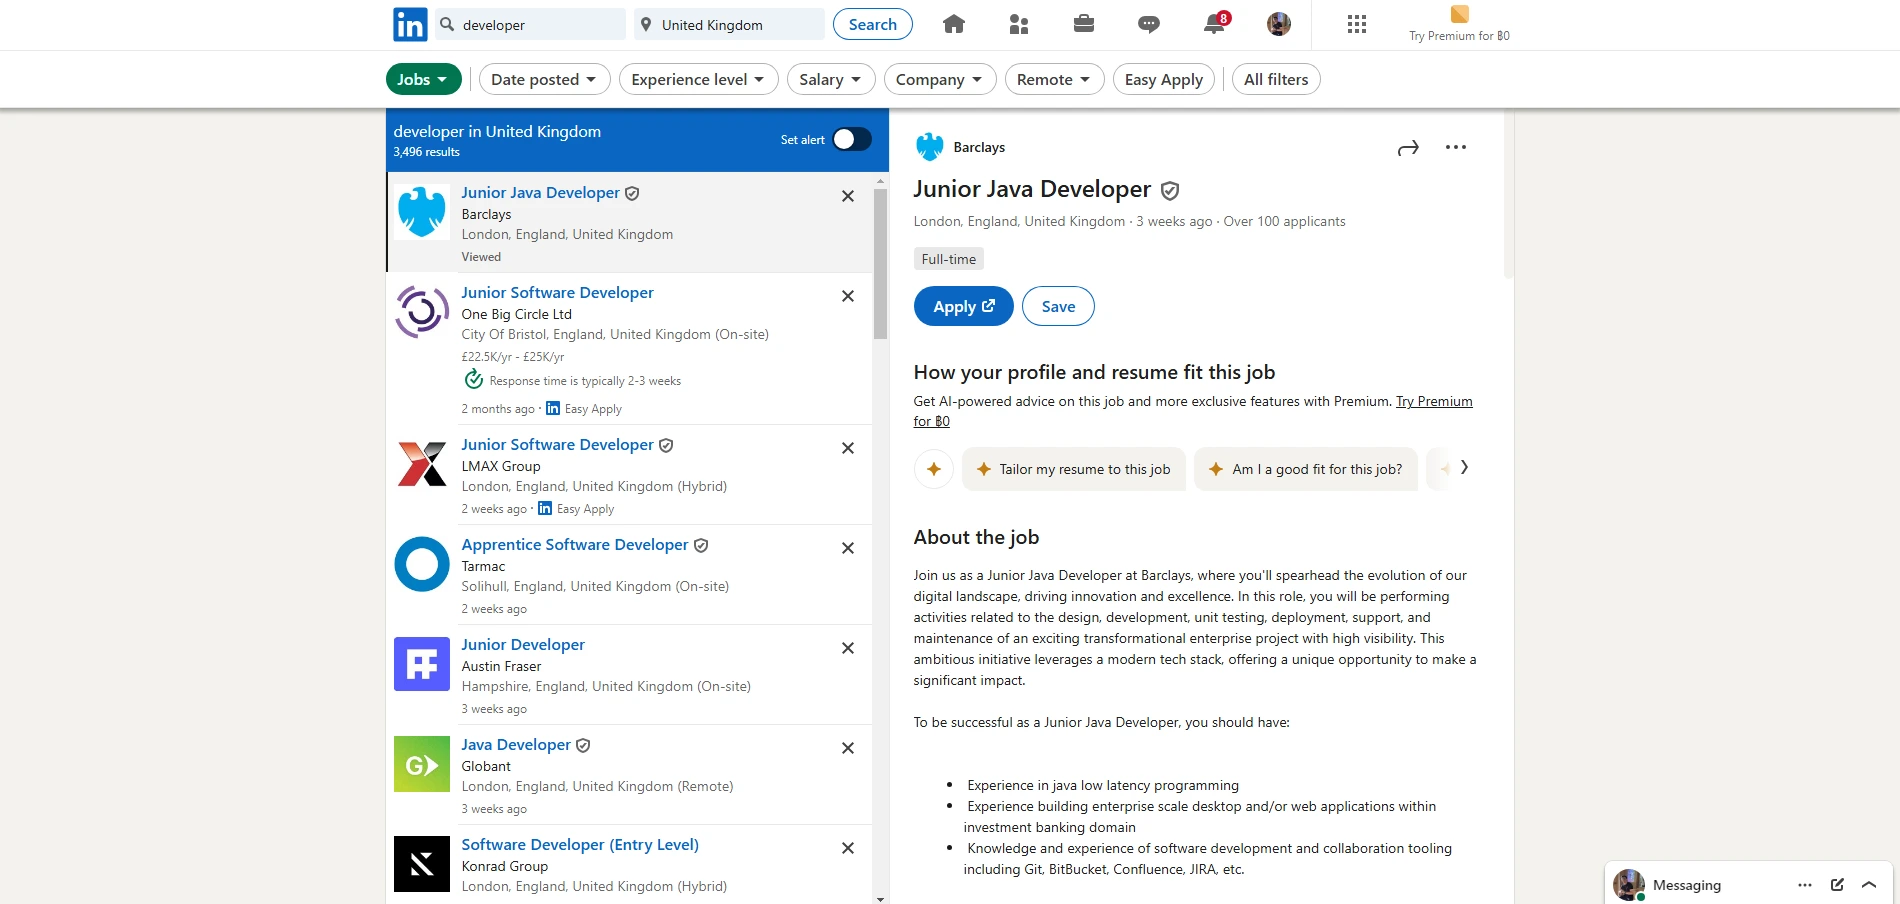Open more options for Barclays job
This screenshot has height=904, width=1900.
1456,147
